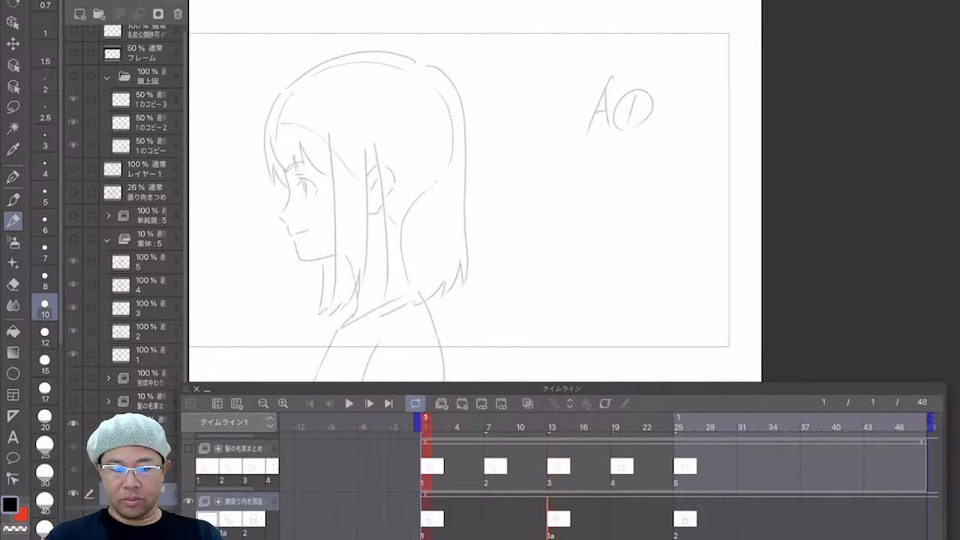Zoom out the timeline
Viewport: 960px width, 540px height.
263,403
